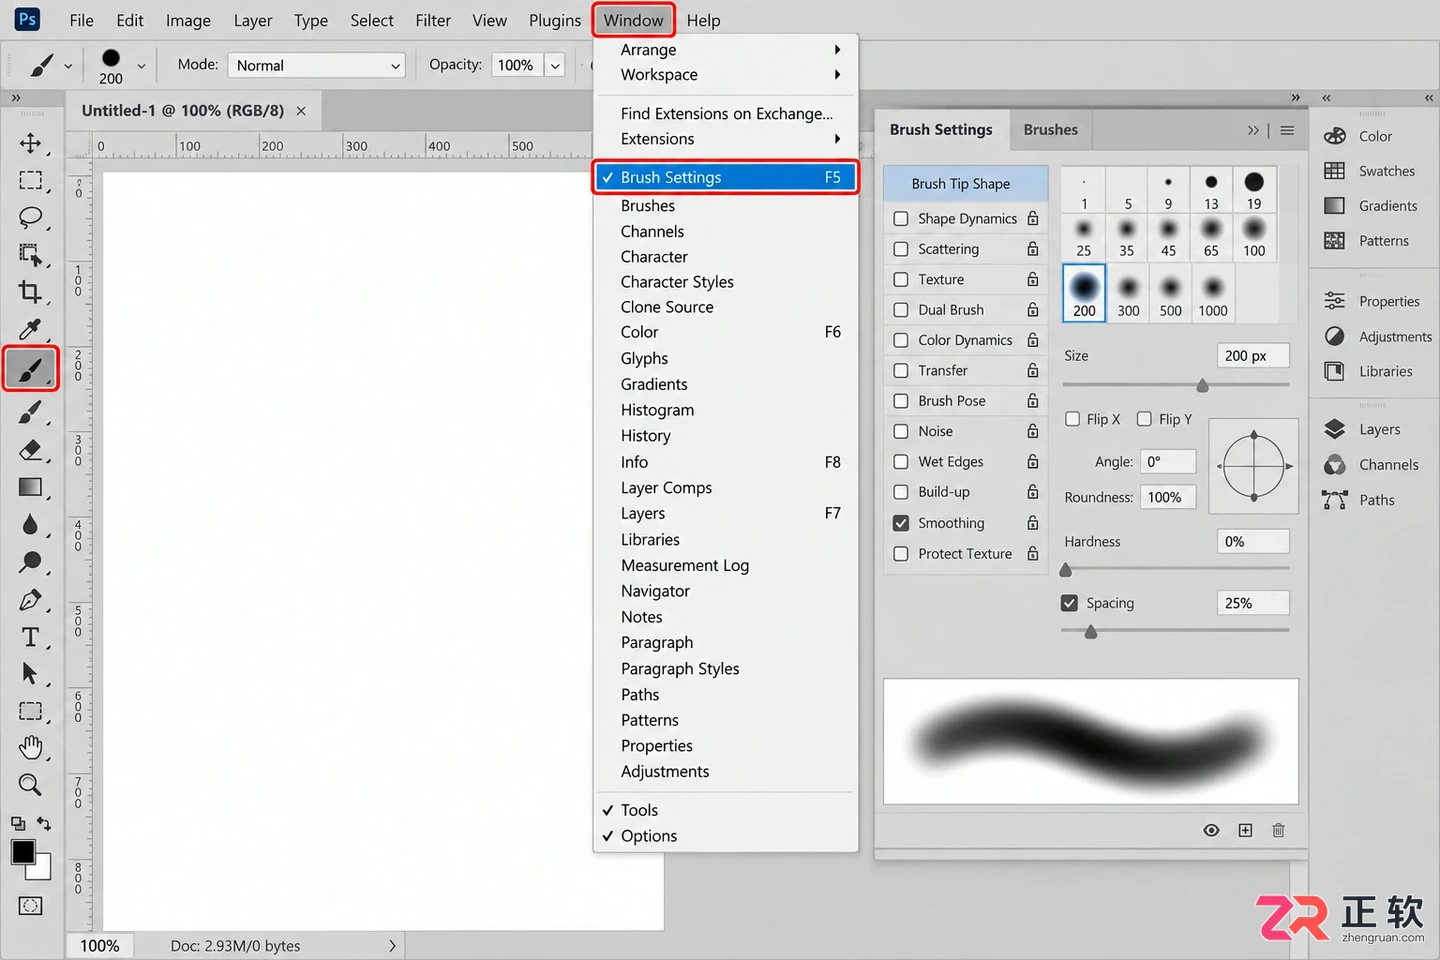Select Brush Tip Shape option

pos(965,184)
